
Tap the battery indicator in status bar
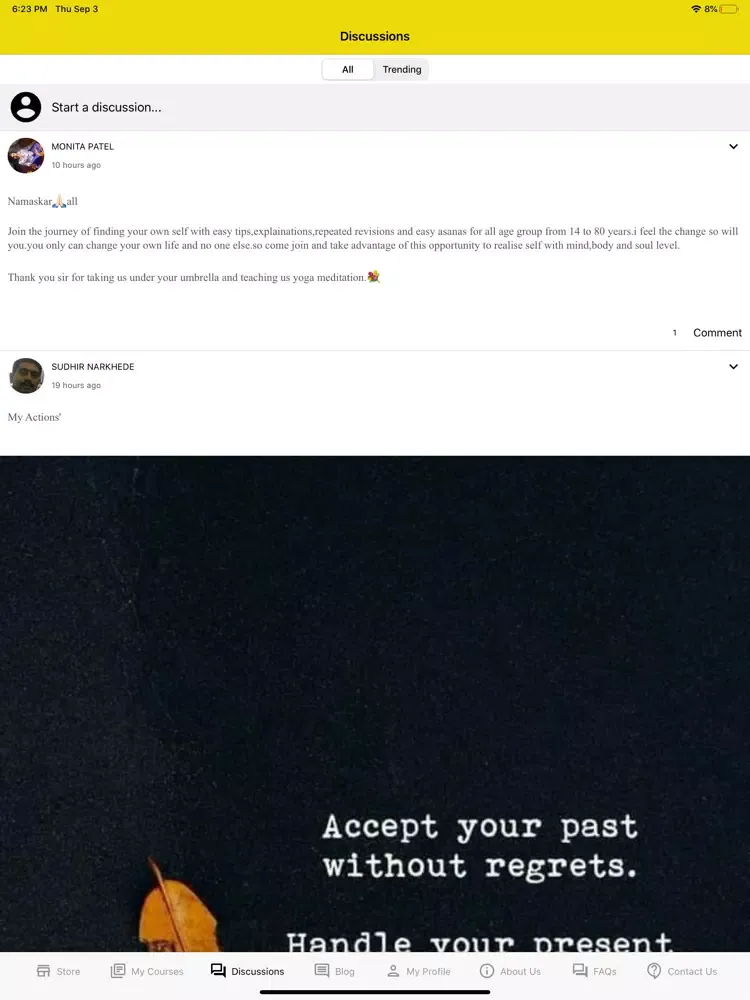pos(729,9)
